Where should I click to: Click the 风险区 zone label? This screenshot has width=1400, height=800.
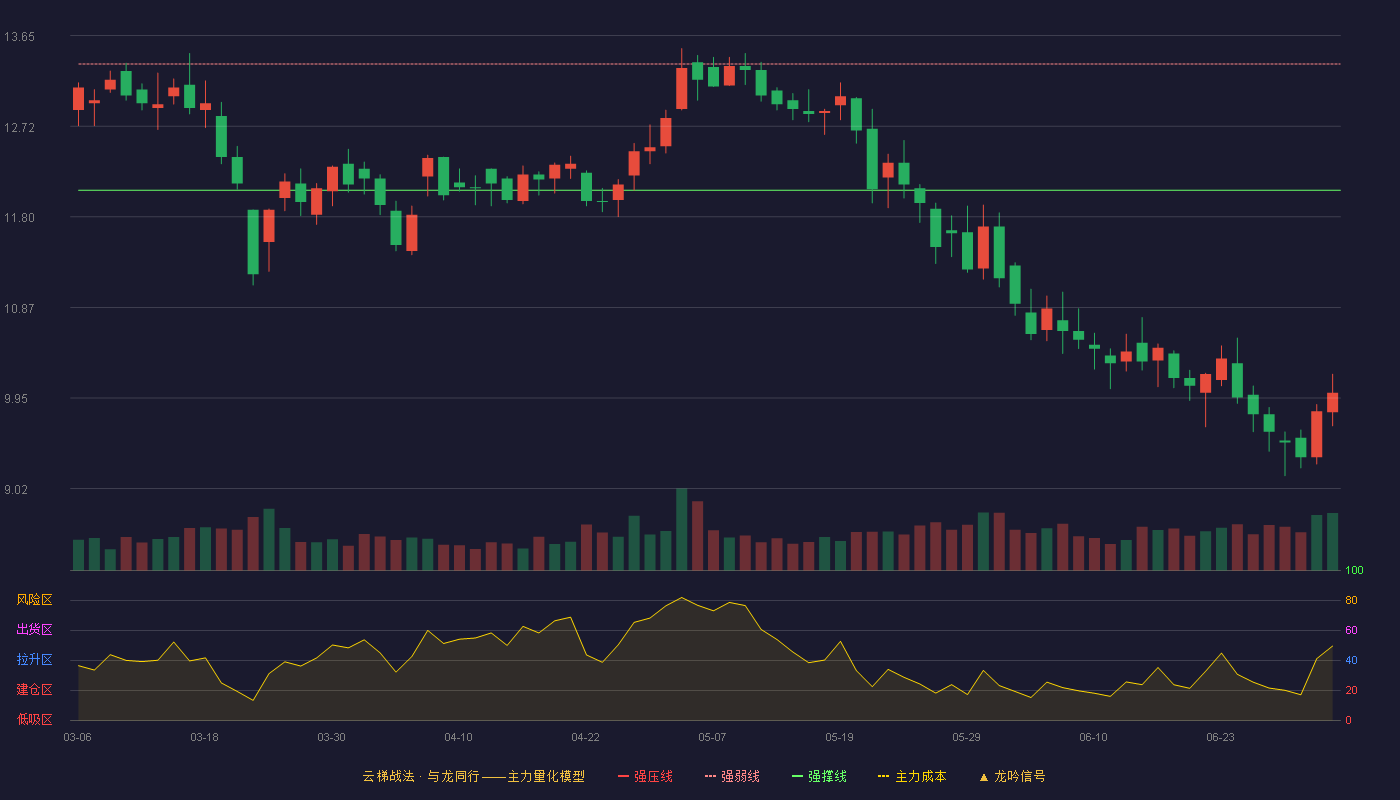pyautogui.click(x=34, y=600)
